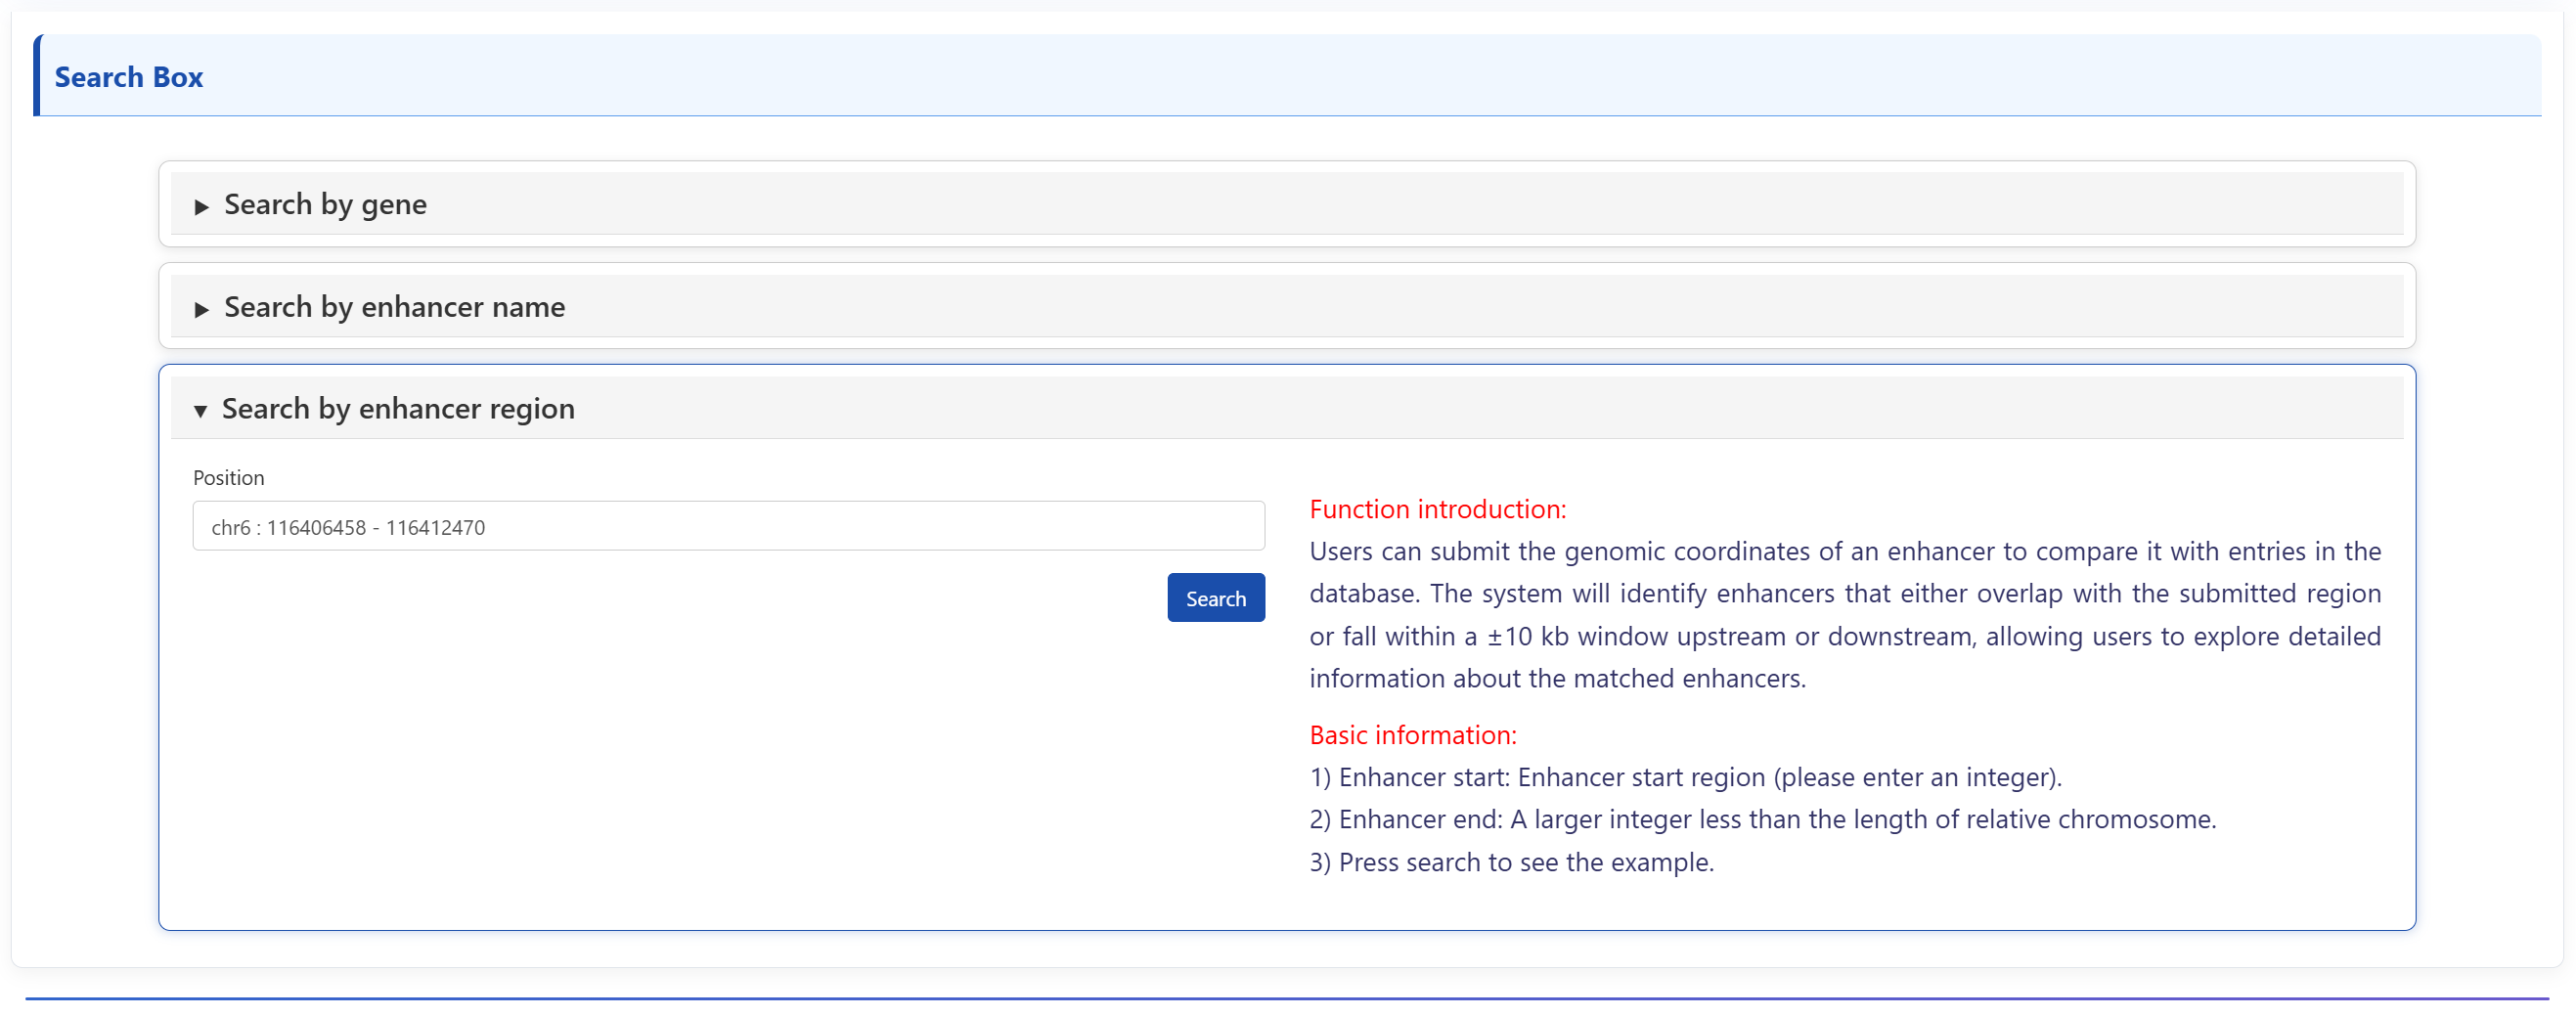The height and width of the screenshot is (1016, 2576).
Task: Click the "Search by enhancer region" title
Action: click(x=398, y=409)
